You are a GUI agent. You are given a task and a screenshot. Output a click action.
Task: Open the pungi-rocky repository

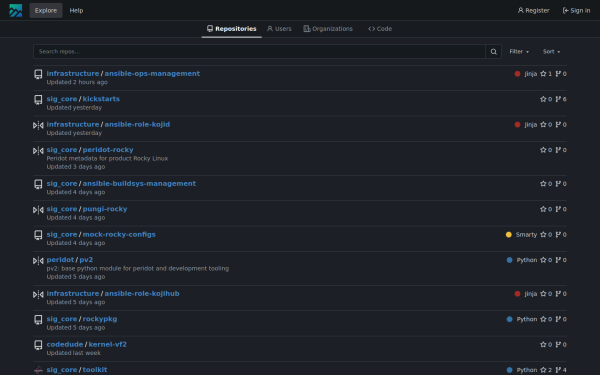(x=105, y=209)
